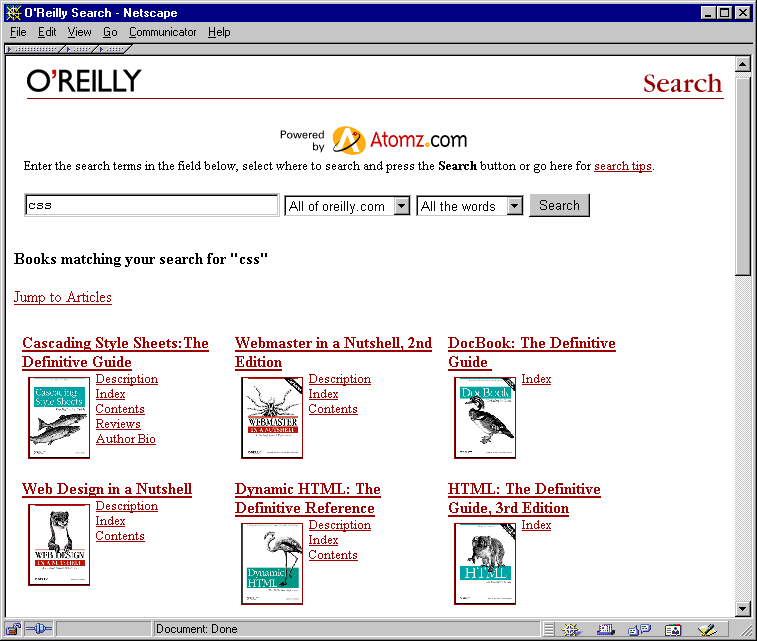Open Index link under HTML: The Definitive Guide
This screenshot has width=757, height=641.
pyautogui.click(x=536, y=525)
